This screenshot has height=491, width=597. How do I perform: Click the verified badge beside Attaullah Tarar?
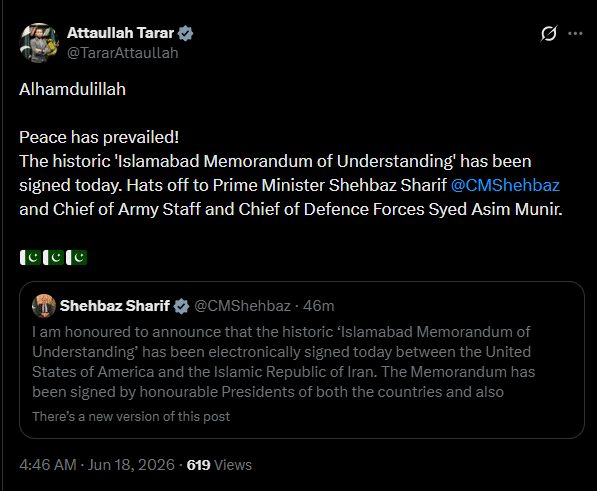[185, 33]
